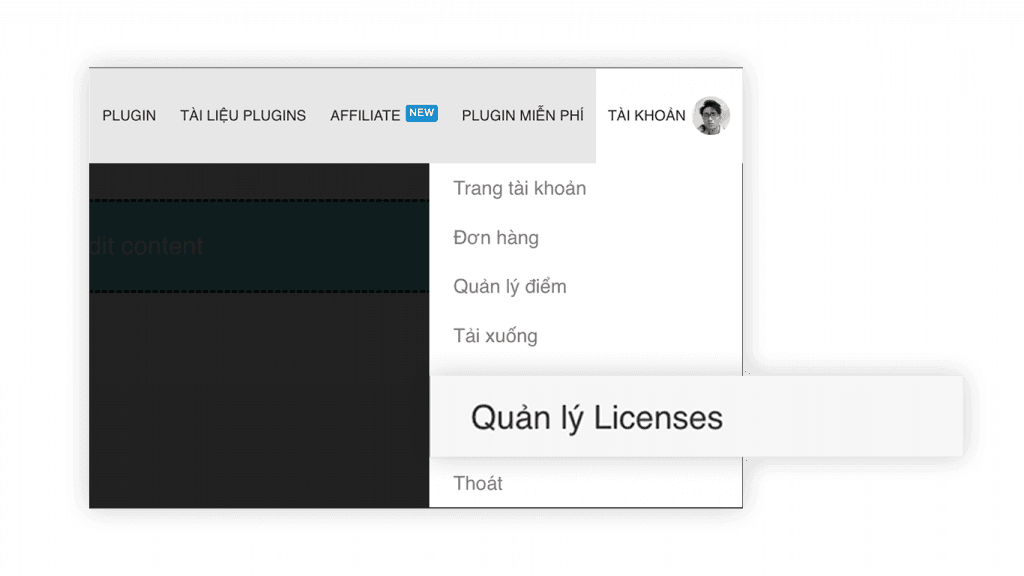Screen dimensions: 1024x576
Task: Click the user avatar photo
Action: (711, 116)
